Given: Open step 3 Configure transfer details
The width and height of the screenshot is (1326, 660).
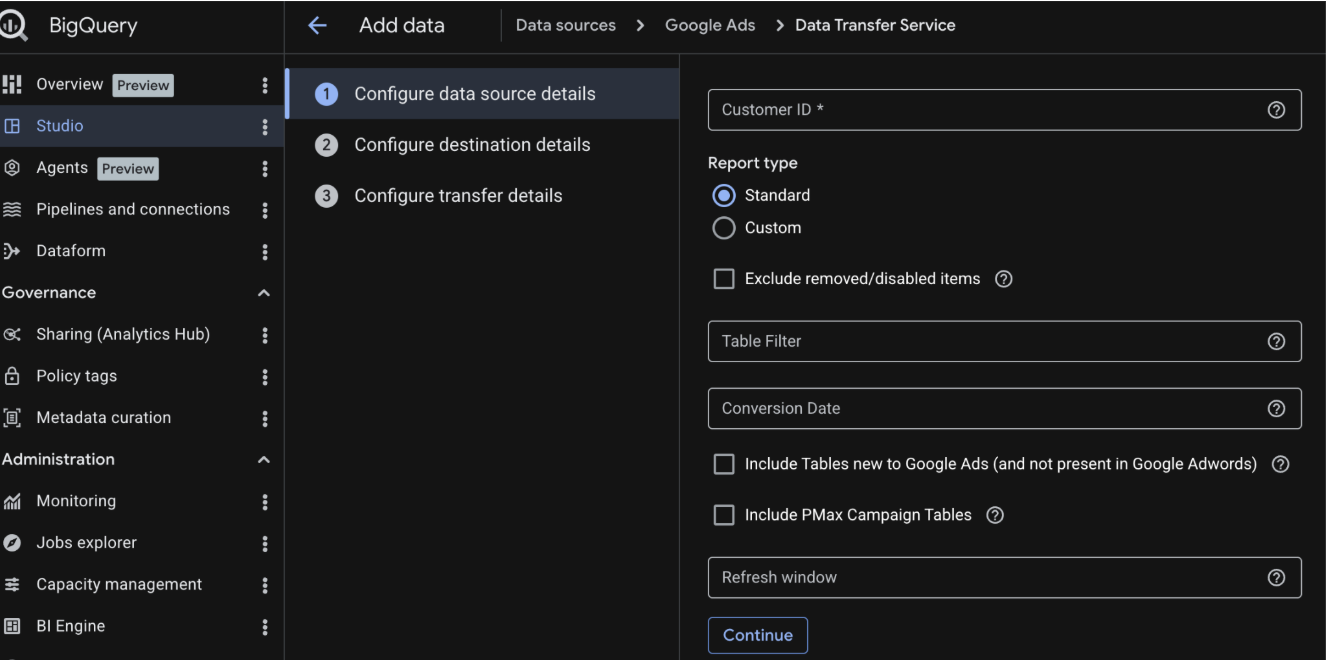Looking at the screenshot, I should (x=482, y=196).
